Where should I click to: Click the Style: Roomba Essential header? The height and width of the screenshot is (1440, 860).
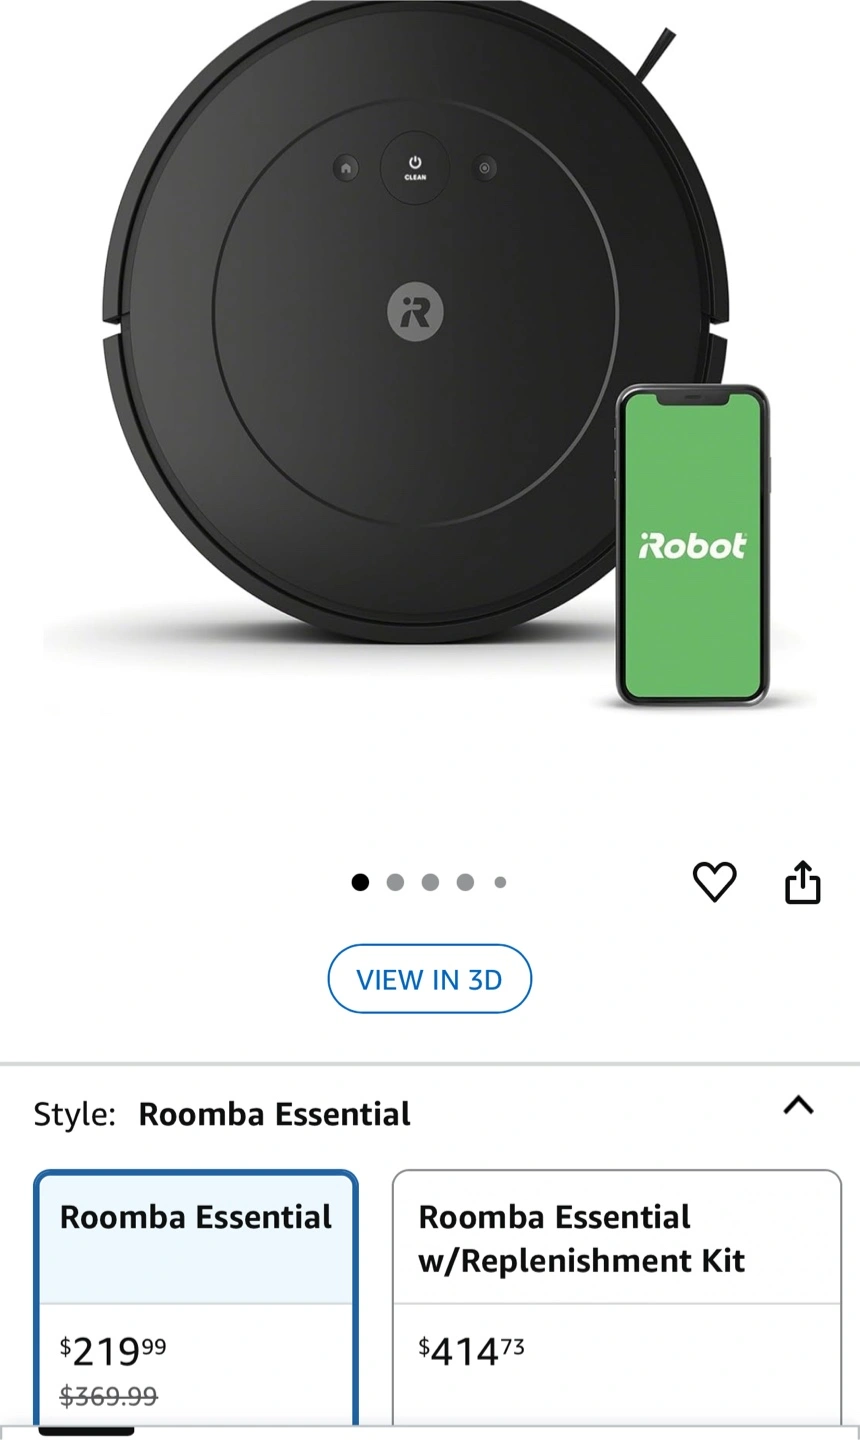pos(222,1114)
